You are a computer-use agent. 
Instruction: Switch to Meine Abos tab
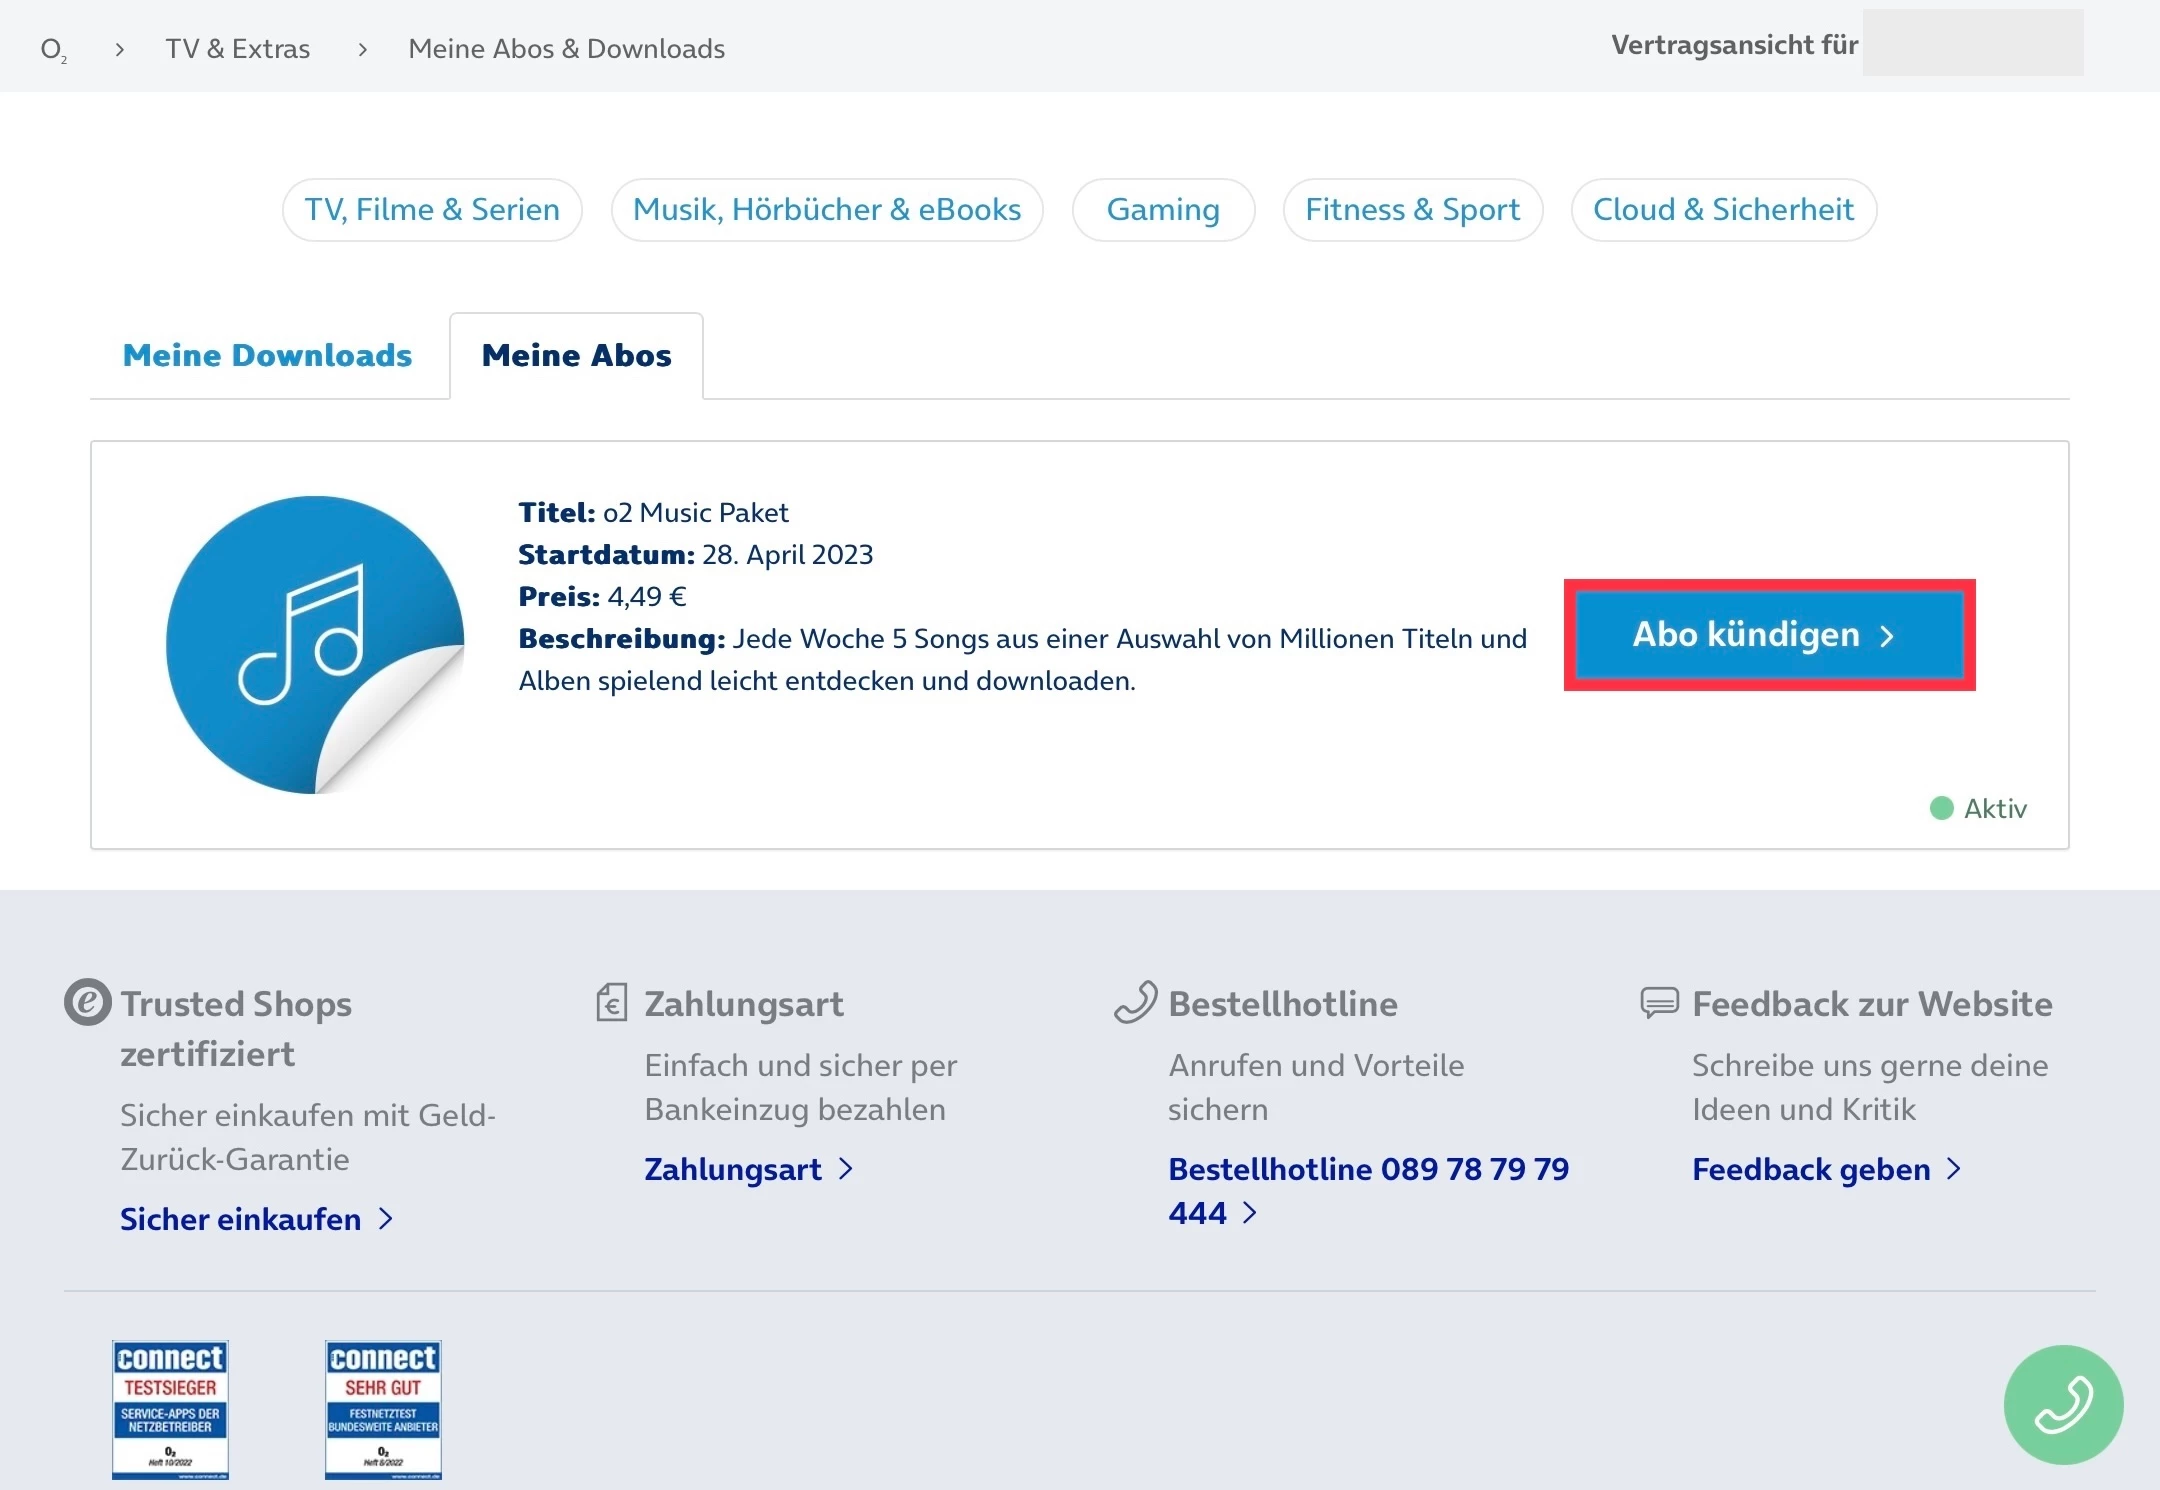(x=576, y=356)
